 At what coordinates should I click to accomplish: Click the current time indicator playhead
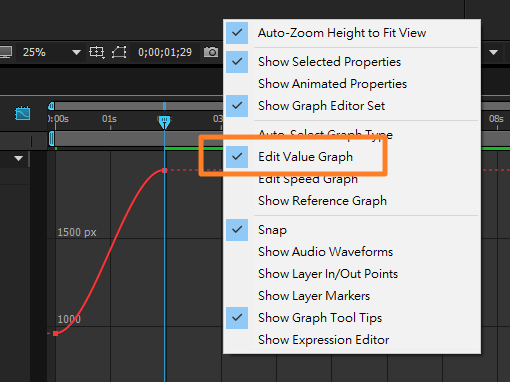point(164,122)
